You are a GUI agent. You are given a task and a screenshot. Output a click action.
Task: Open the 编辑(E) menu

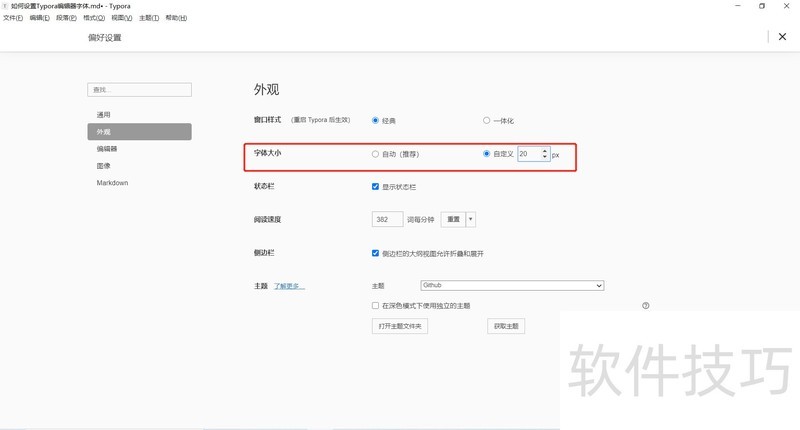(39, 18)
